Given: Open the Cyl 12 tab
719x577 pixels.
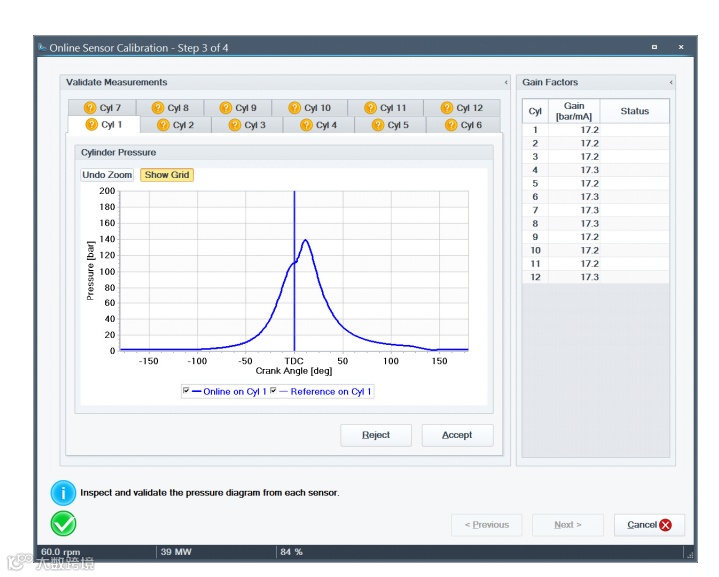Looking at the screenshot, I should click(x=462, y=108).
